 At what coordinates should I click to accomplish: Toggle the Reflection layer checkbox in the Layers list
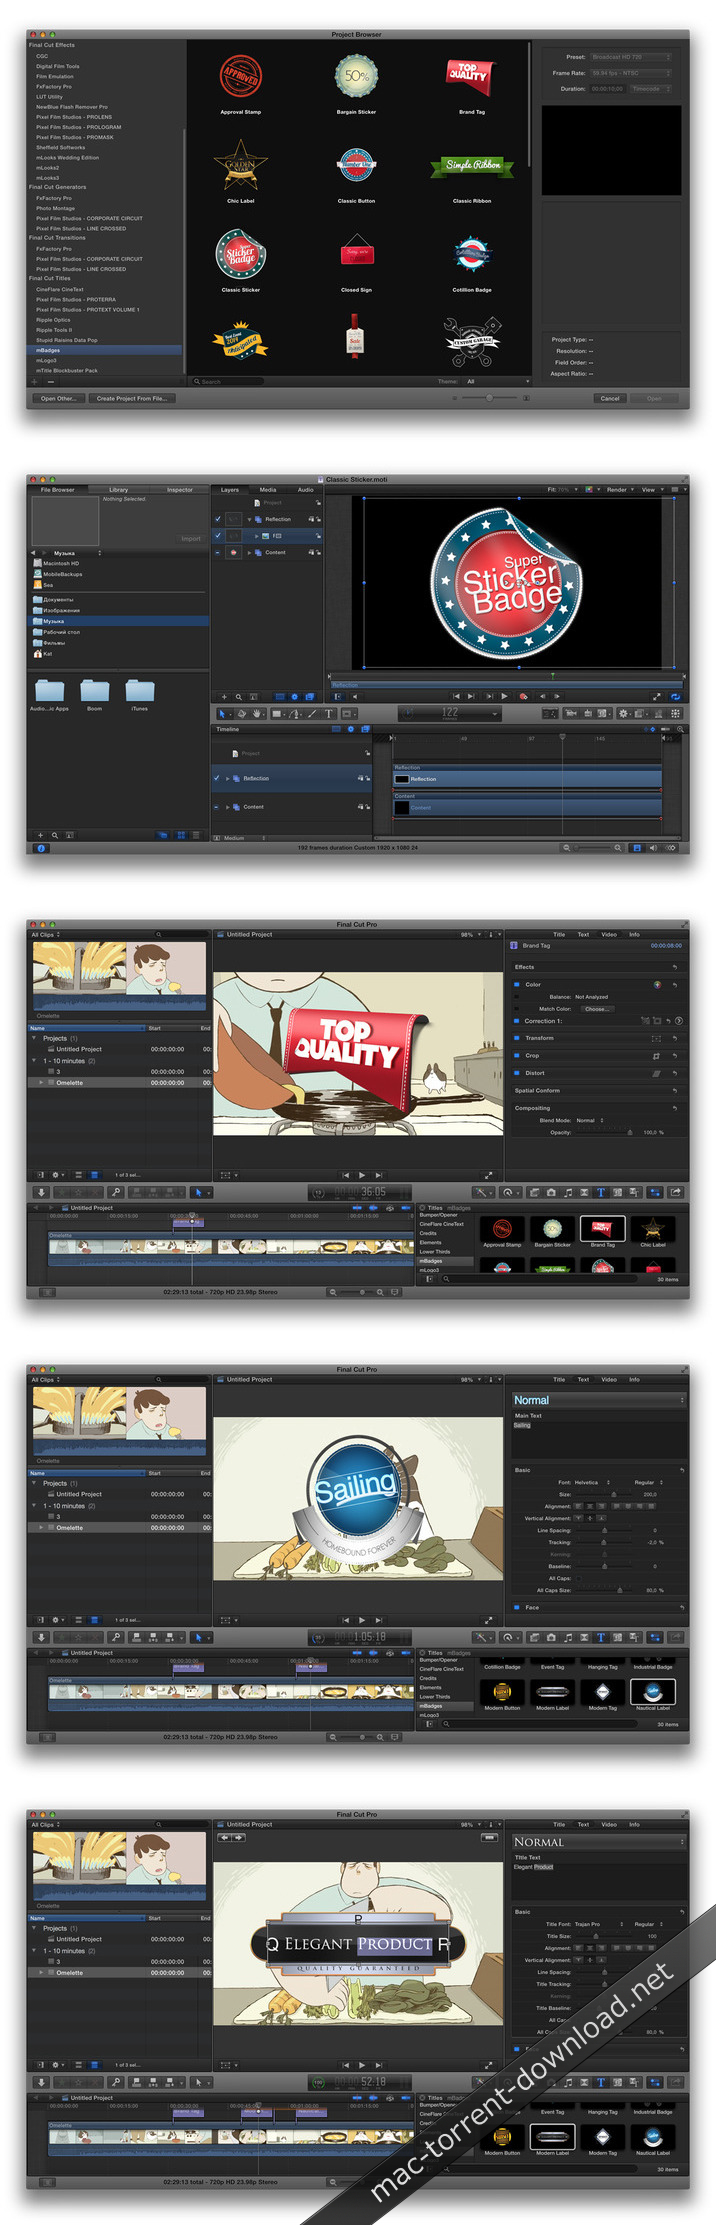[x=218, y=519]
